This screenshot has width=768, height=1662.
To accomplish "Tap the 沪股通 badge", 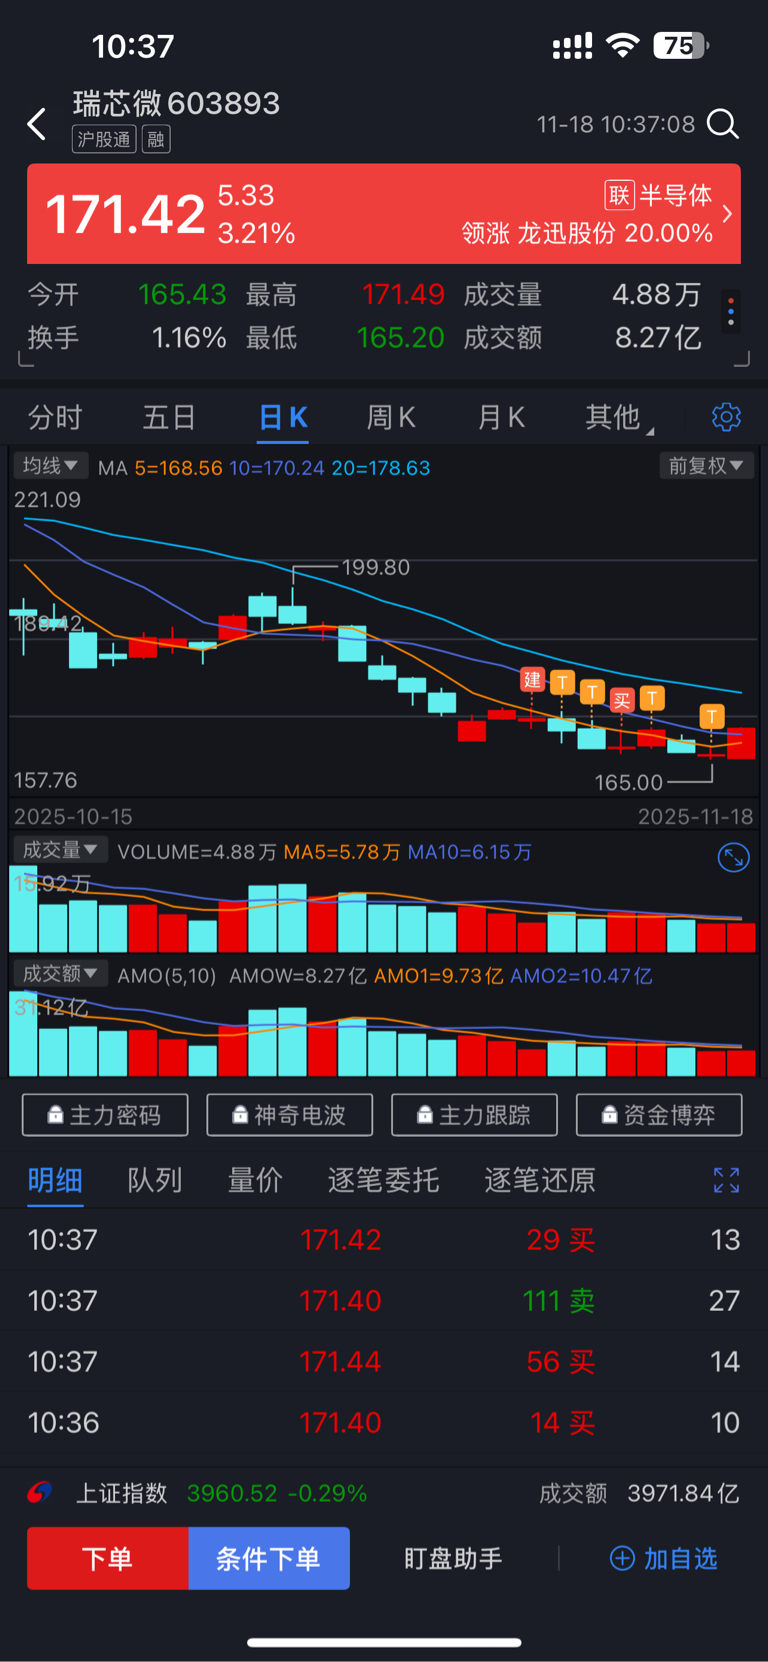I will pos(104,139).
